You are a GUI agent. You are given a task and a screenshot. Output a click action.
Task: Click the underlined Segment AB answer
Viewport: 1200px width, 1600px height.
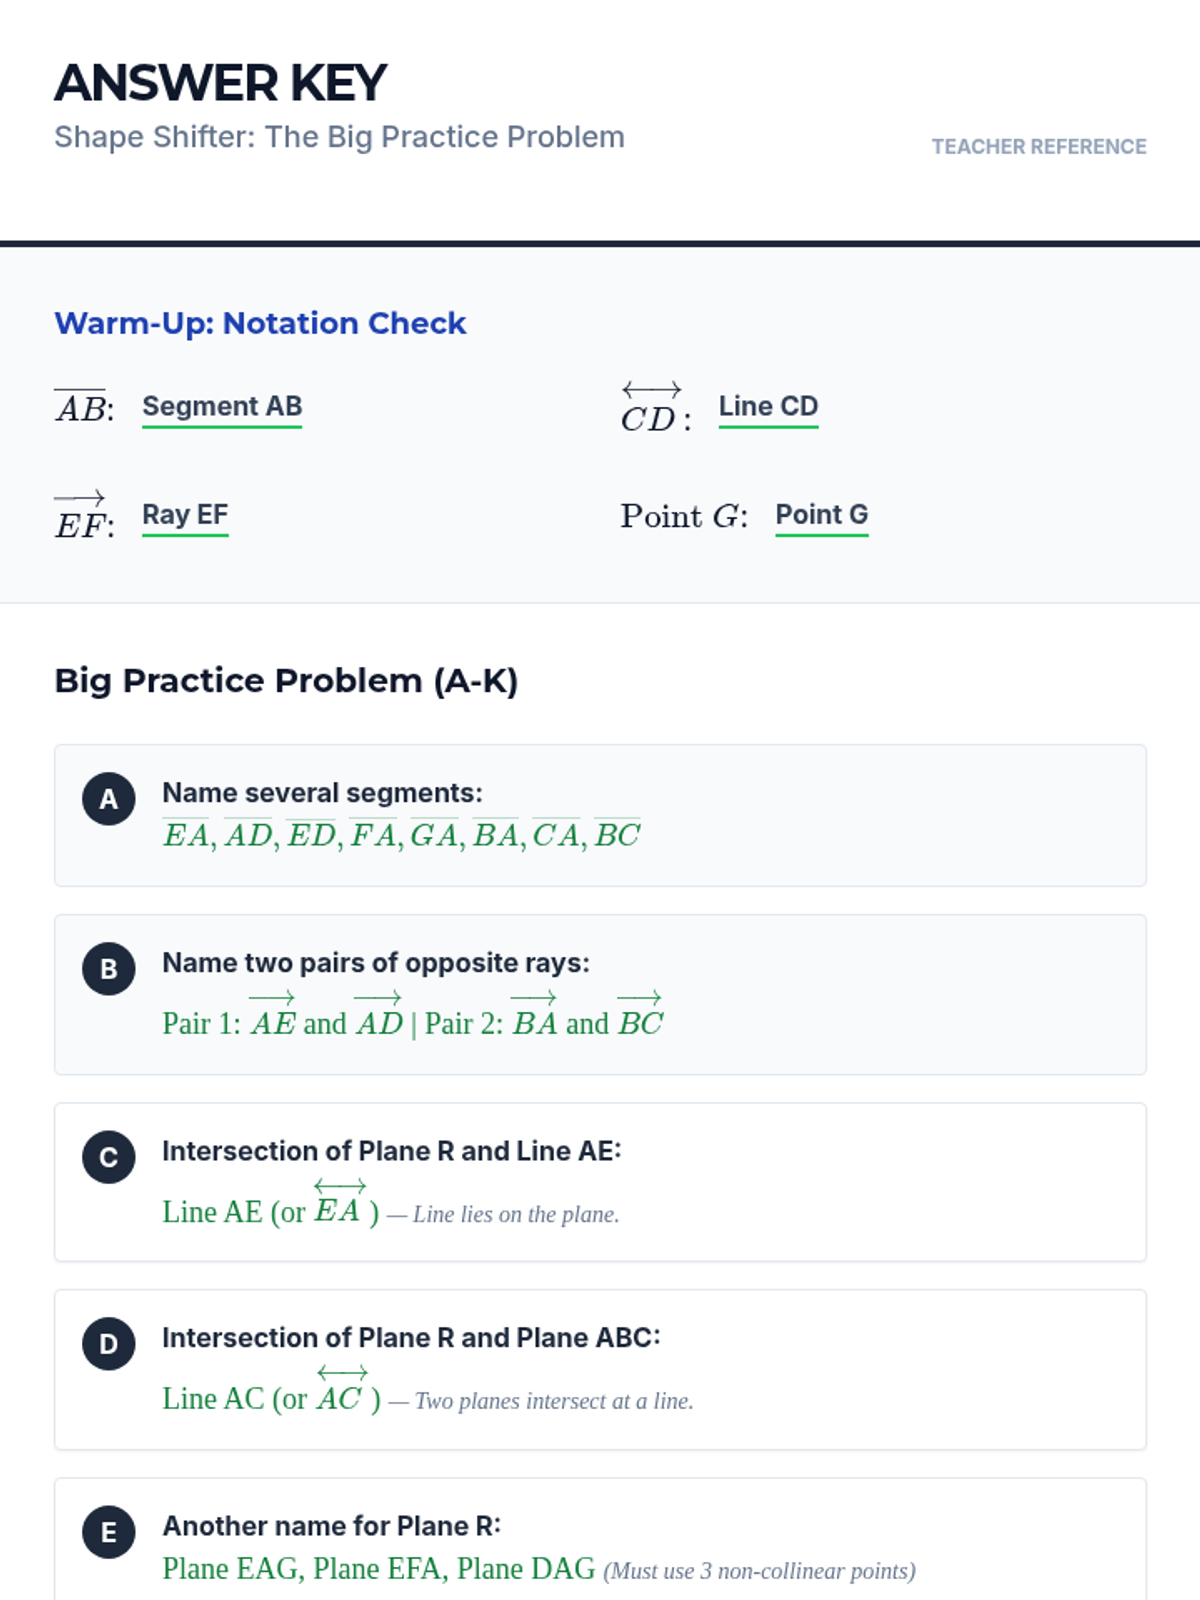(x=222, y=407)
